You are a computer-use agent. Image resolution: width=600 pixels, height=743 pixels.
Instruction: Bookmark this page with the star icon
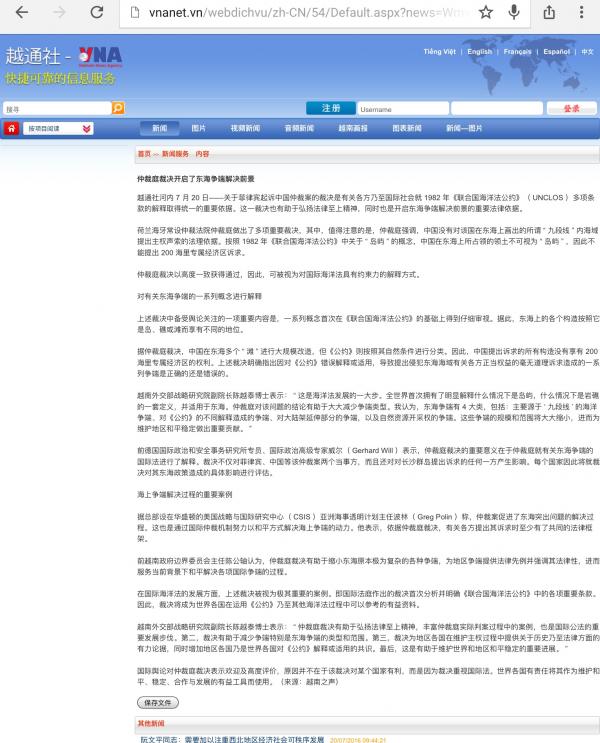(485, 13)
